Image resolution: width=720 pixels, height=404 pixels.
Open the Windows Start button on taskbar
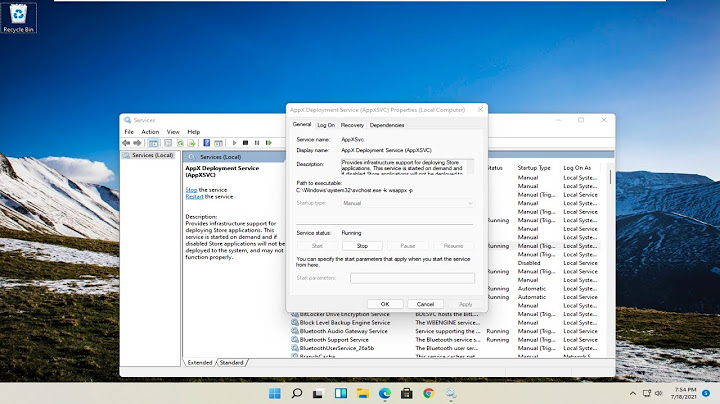(275, 393)
